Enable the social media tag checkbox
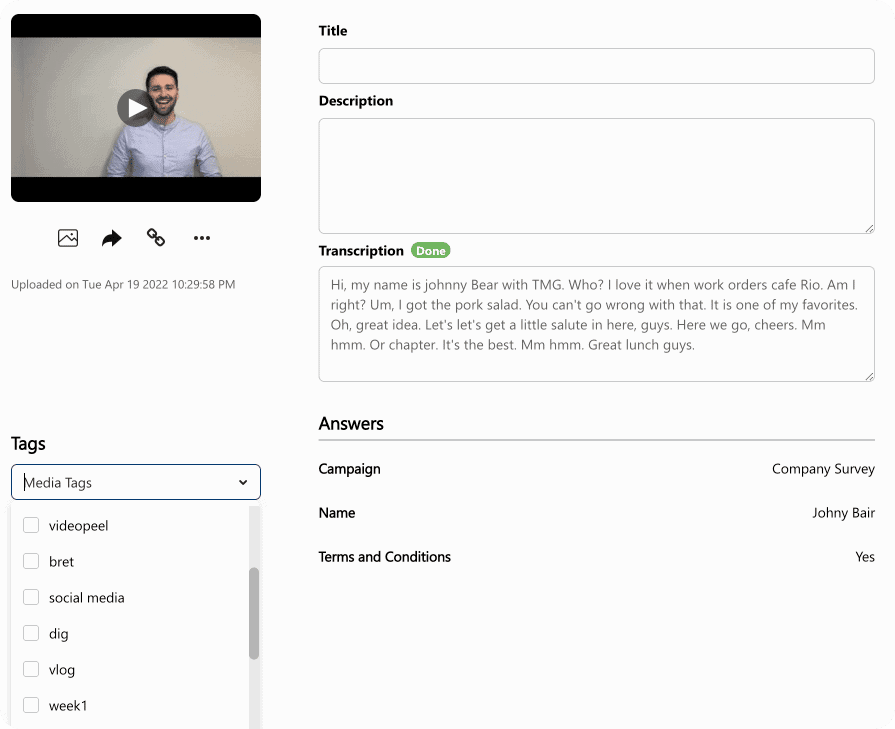 coord(31,597)
